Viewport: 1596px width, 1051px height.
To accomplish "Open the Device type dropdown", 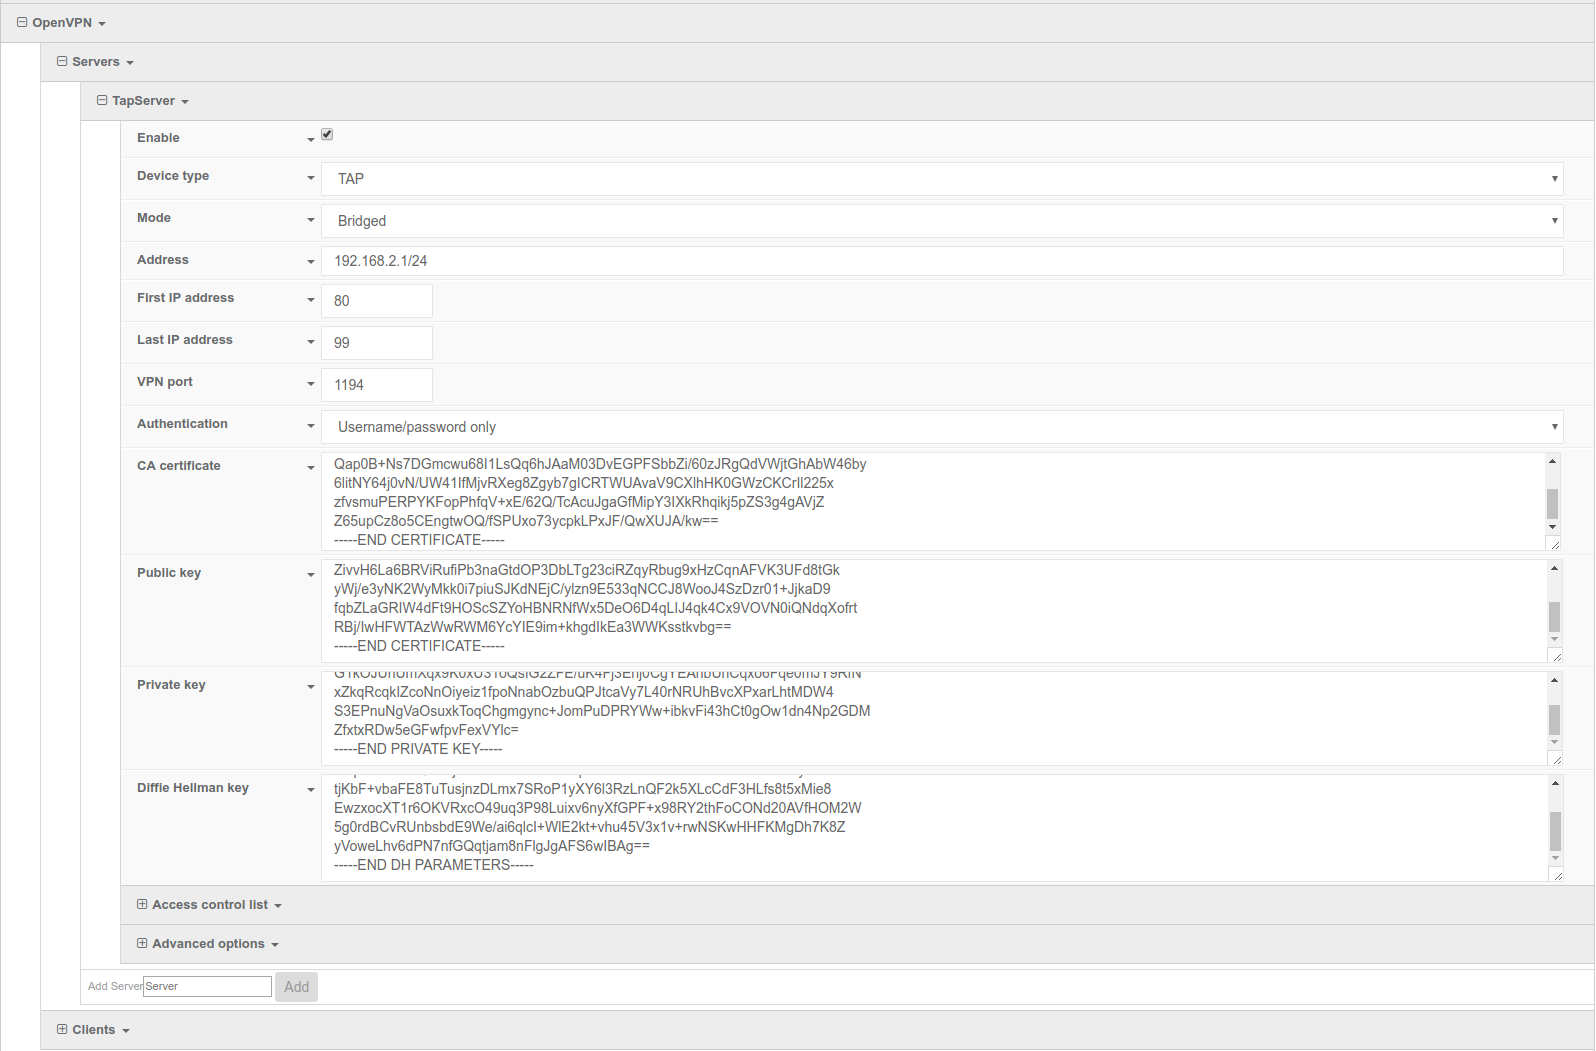I will 941,179.
